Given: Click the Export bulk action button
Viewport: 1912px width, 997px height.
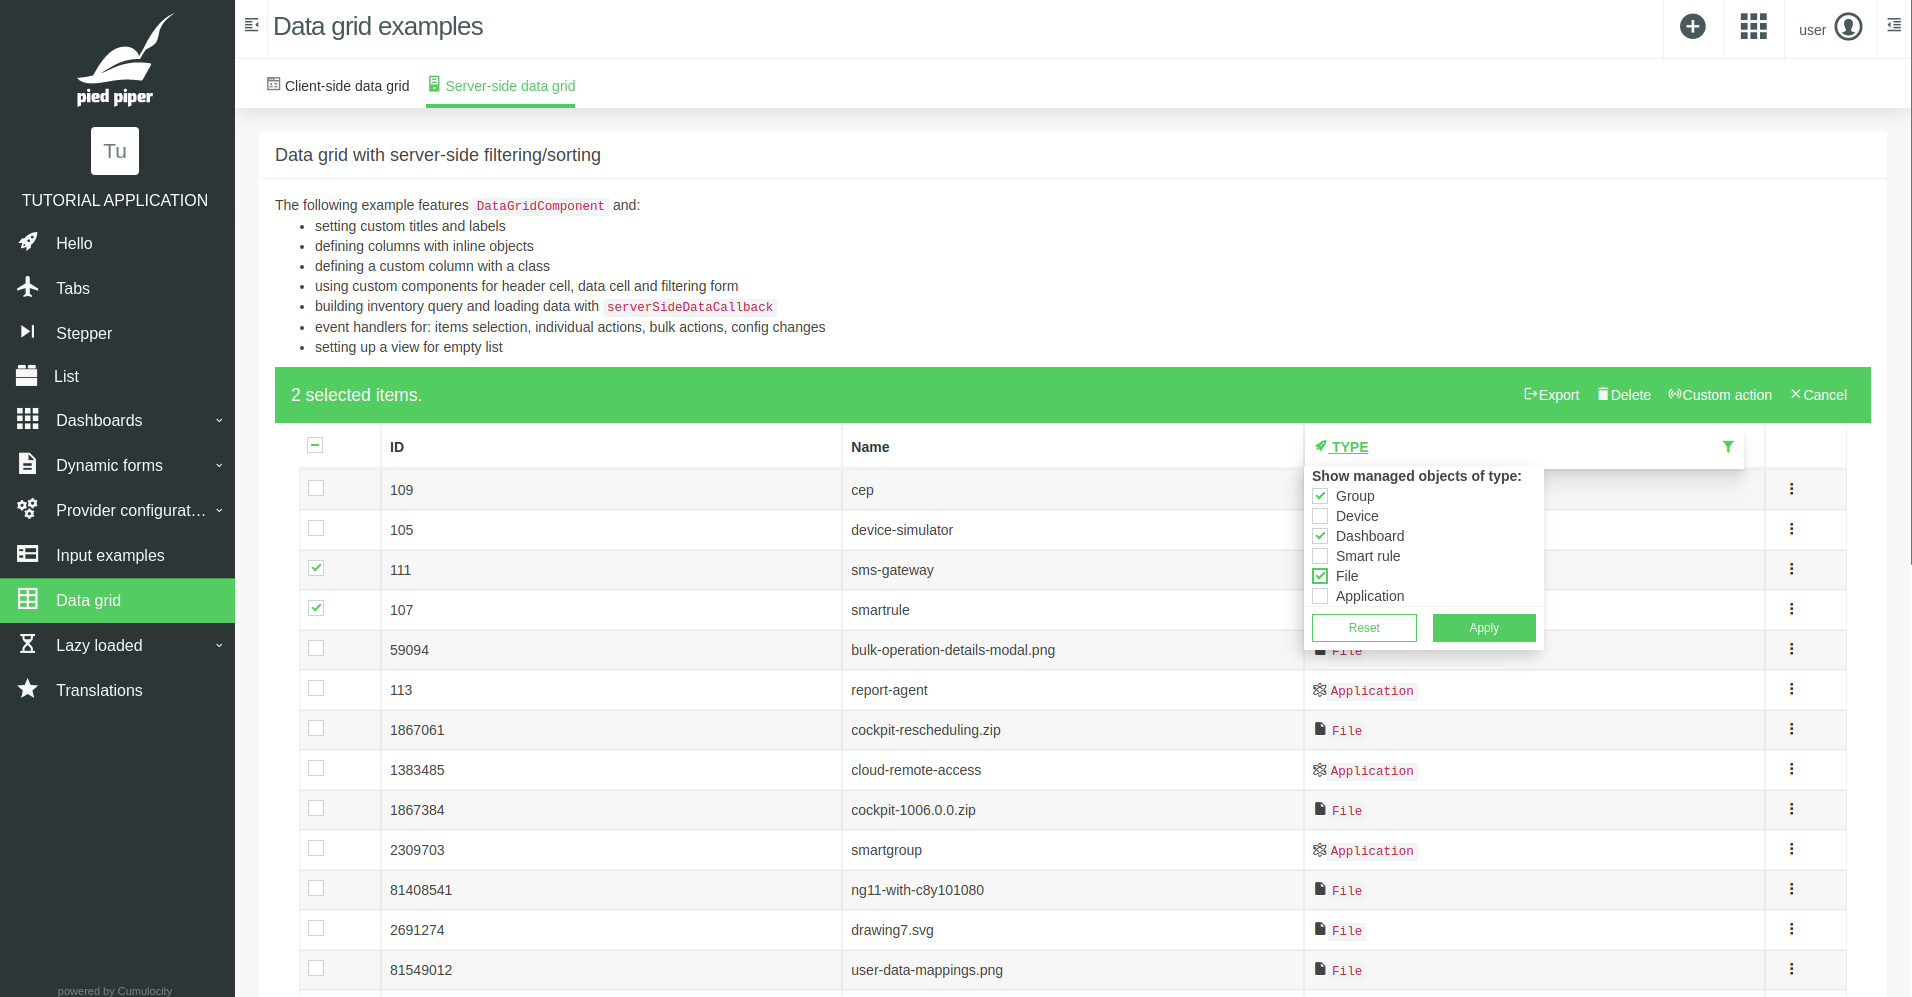Looking at the screenshot, I should (1551, 395).
